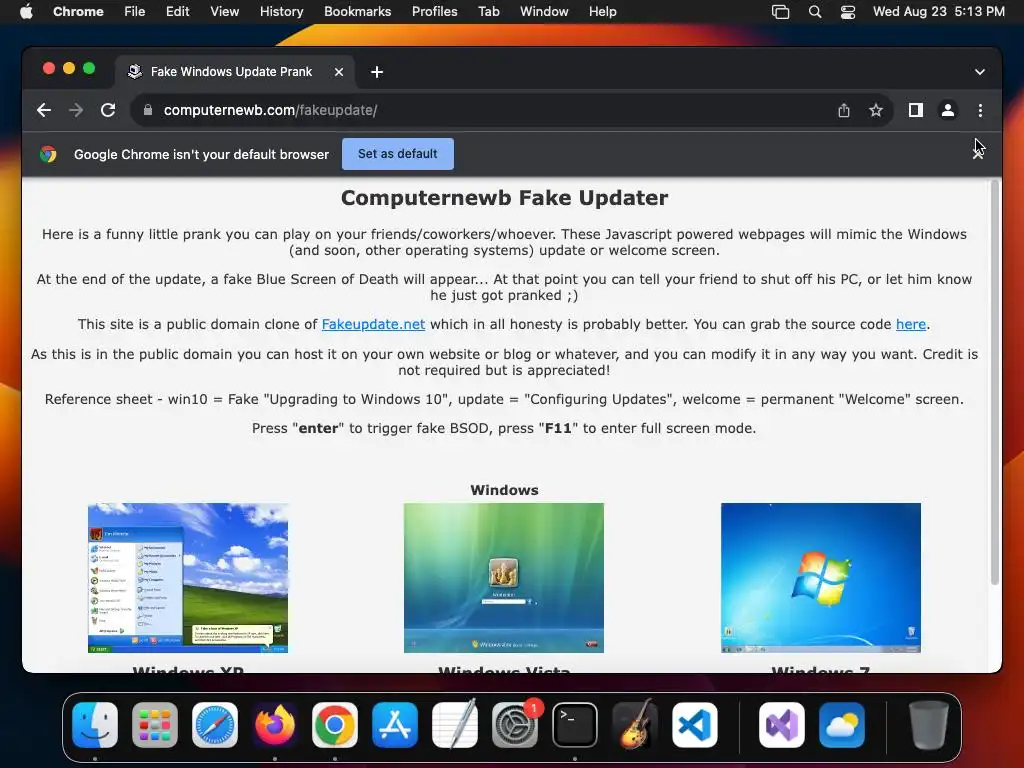Open the Windows 7 thumbnail
Image resolution: width=1024 pixels, height=768 pixels.
click(820, 578)
